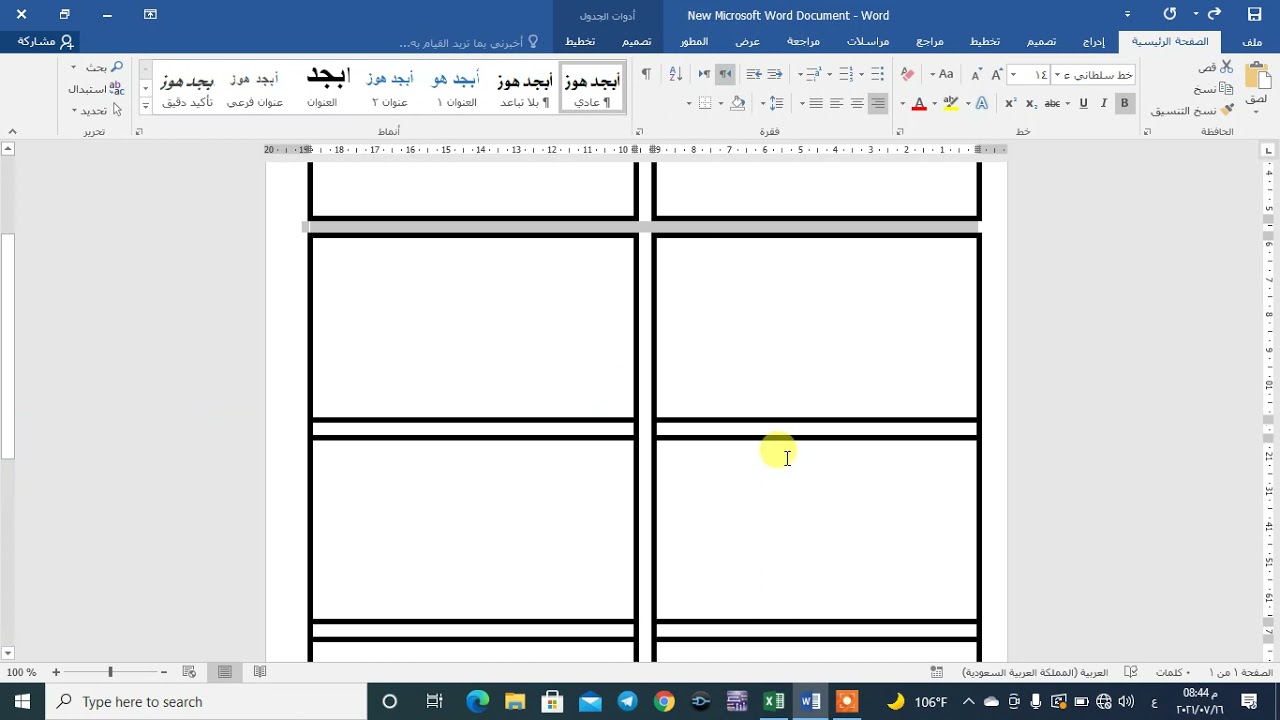Adjust the zoom slider in status bar

click(110, 672)
